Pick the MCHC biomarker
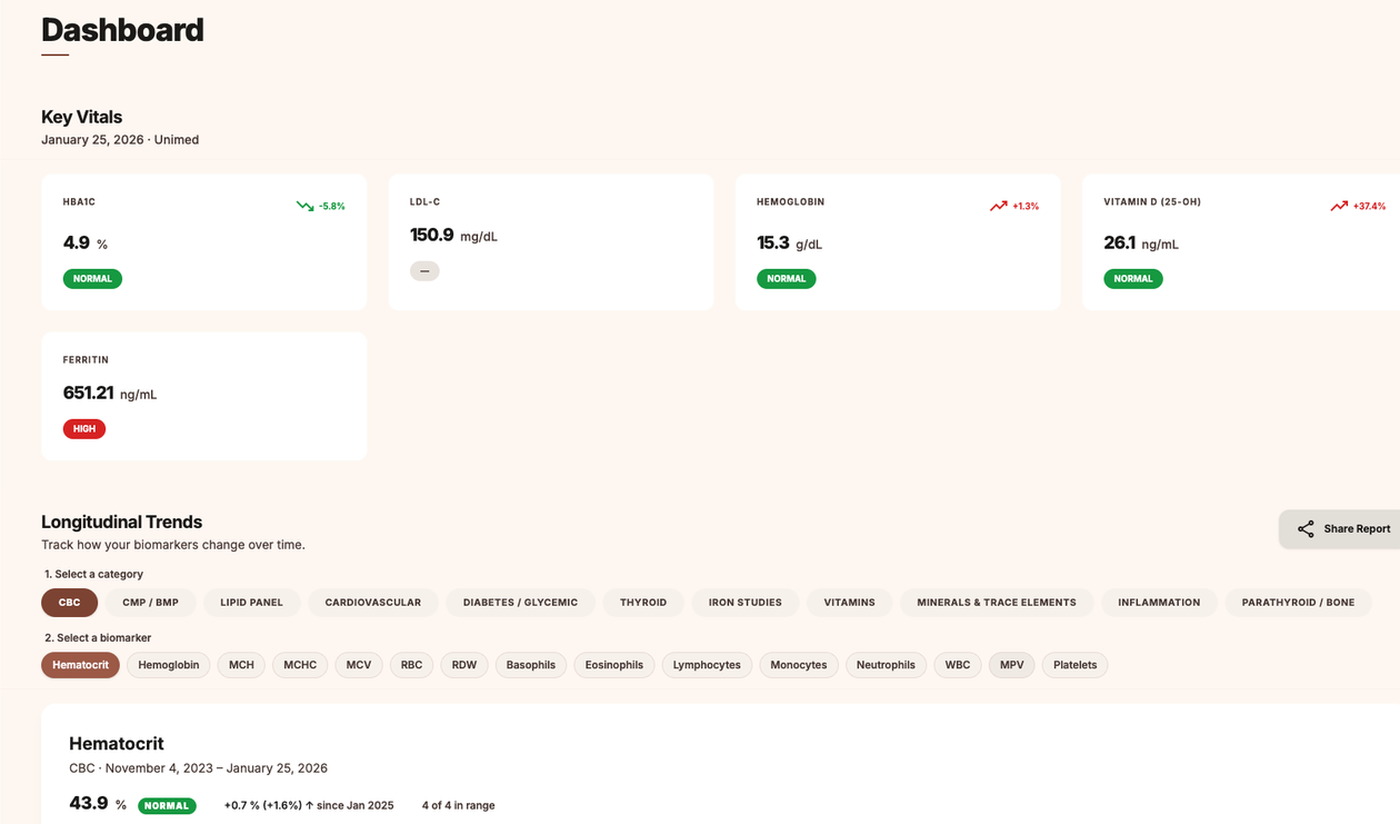 [x=300, y=665]
